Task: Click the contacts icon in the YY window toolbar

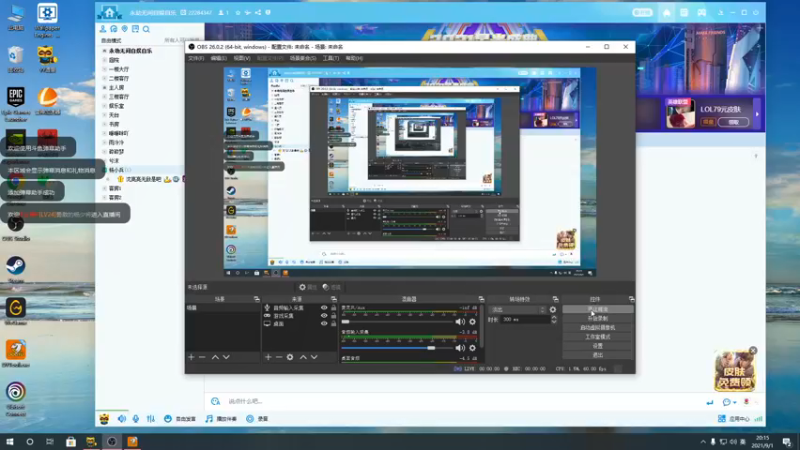Action: click(103, 29)
